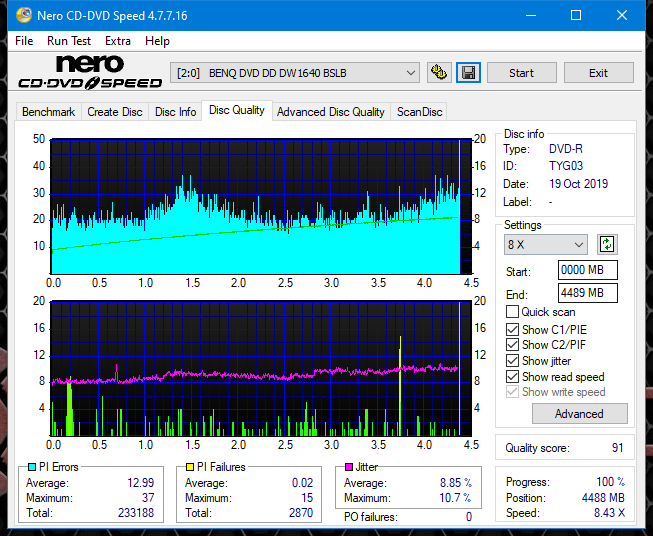Click PI Errors total 233188
The height and width of the screenshot is (536, 653).
click(x=136, y=513)
